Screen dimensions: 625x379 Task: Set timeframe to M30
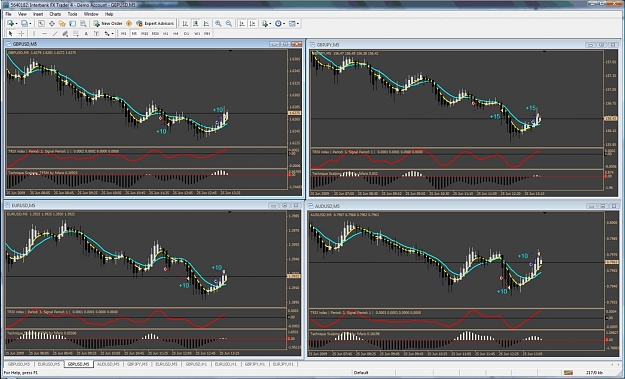[x=155, y=33]
